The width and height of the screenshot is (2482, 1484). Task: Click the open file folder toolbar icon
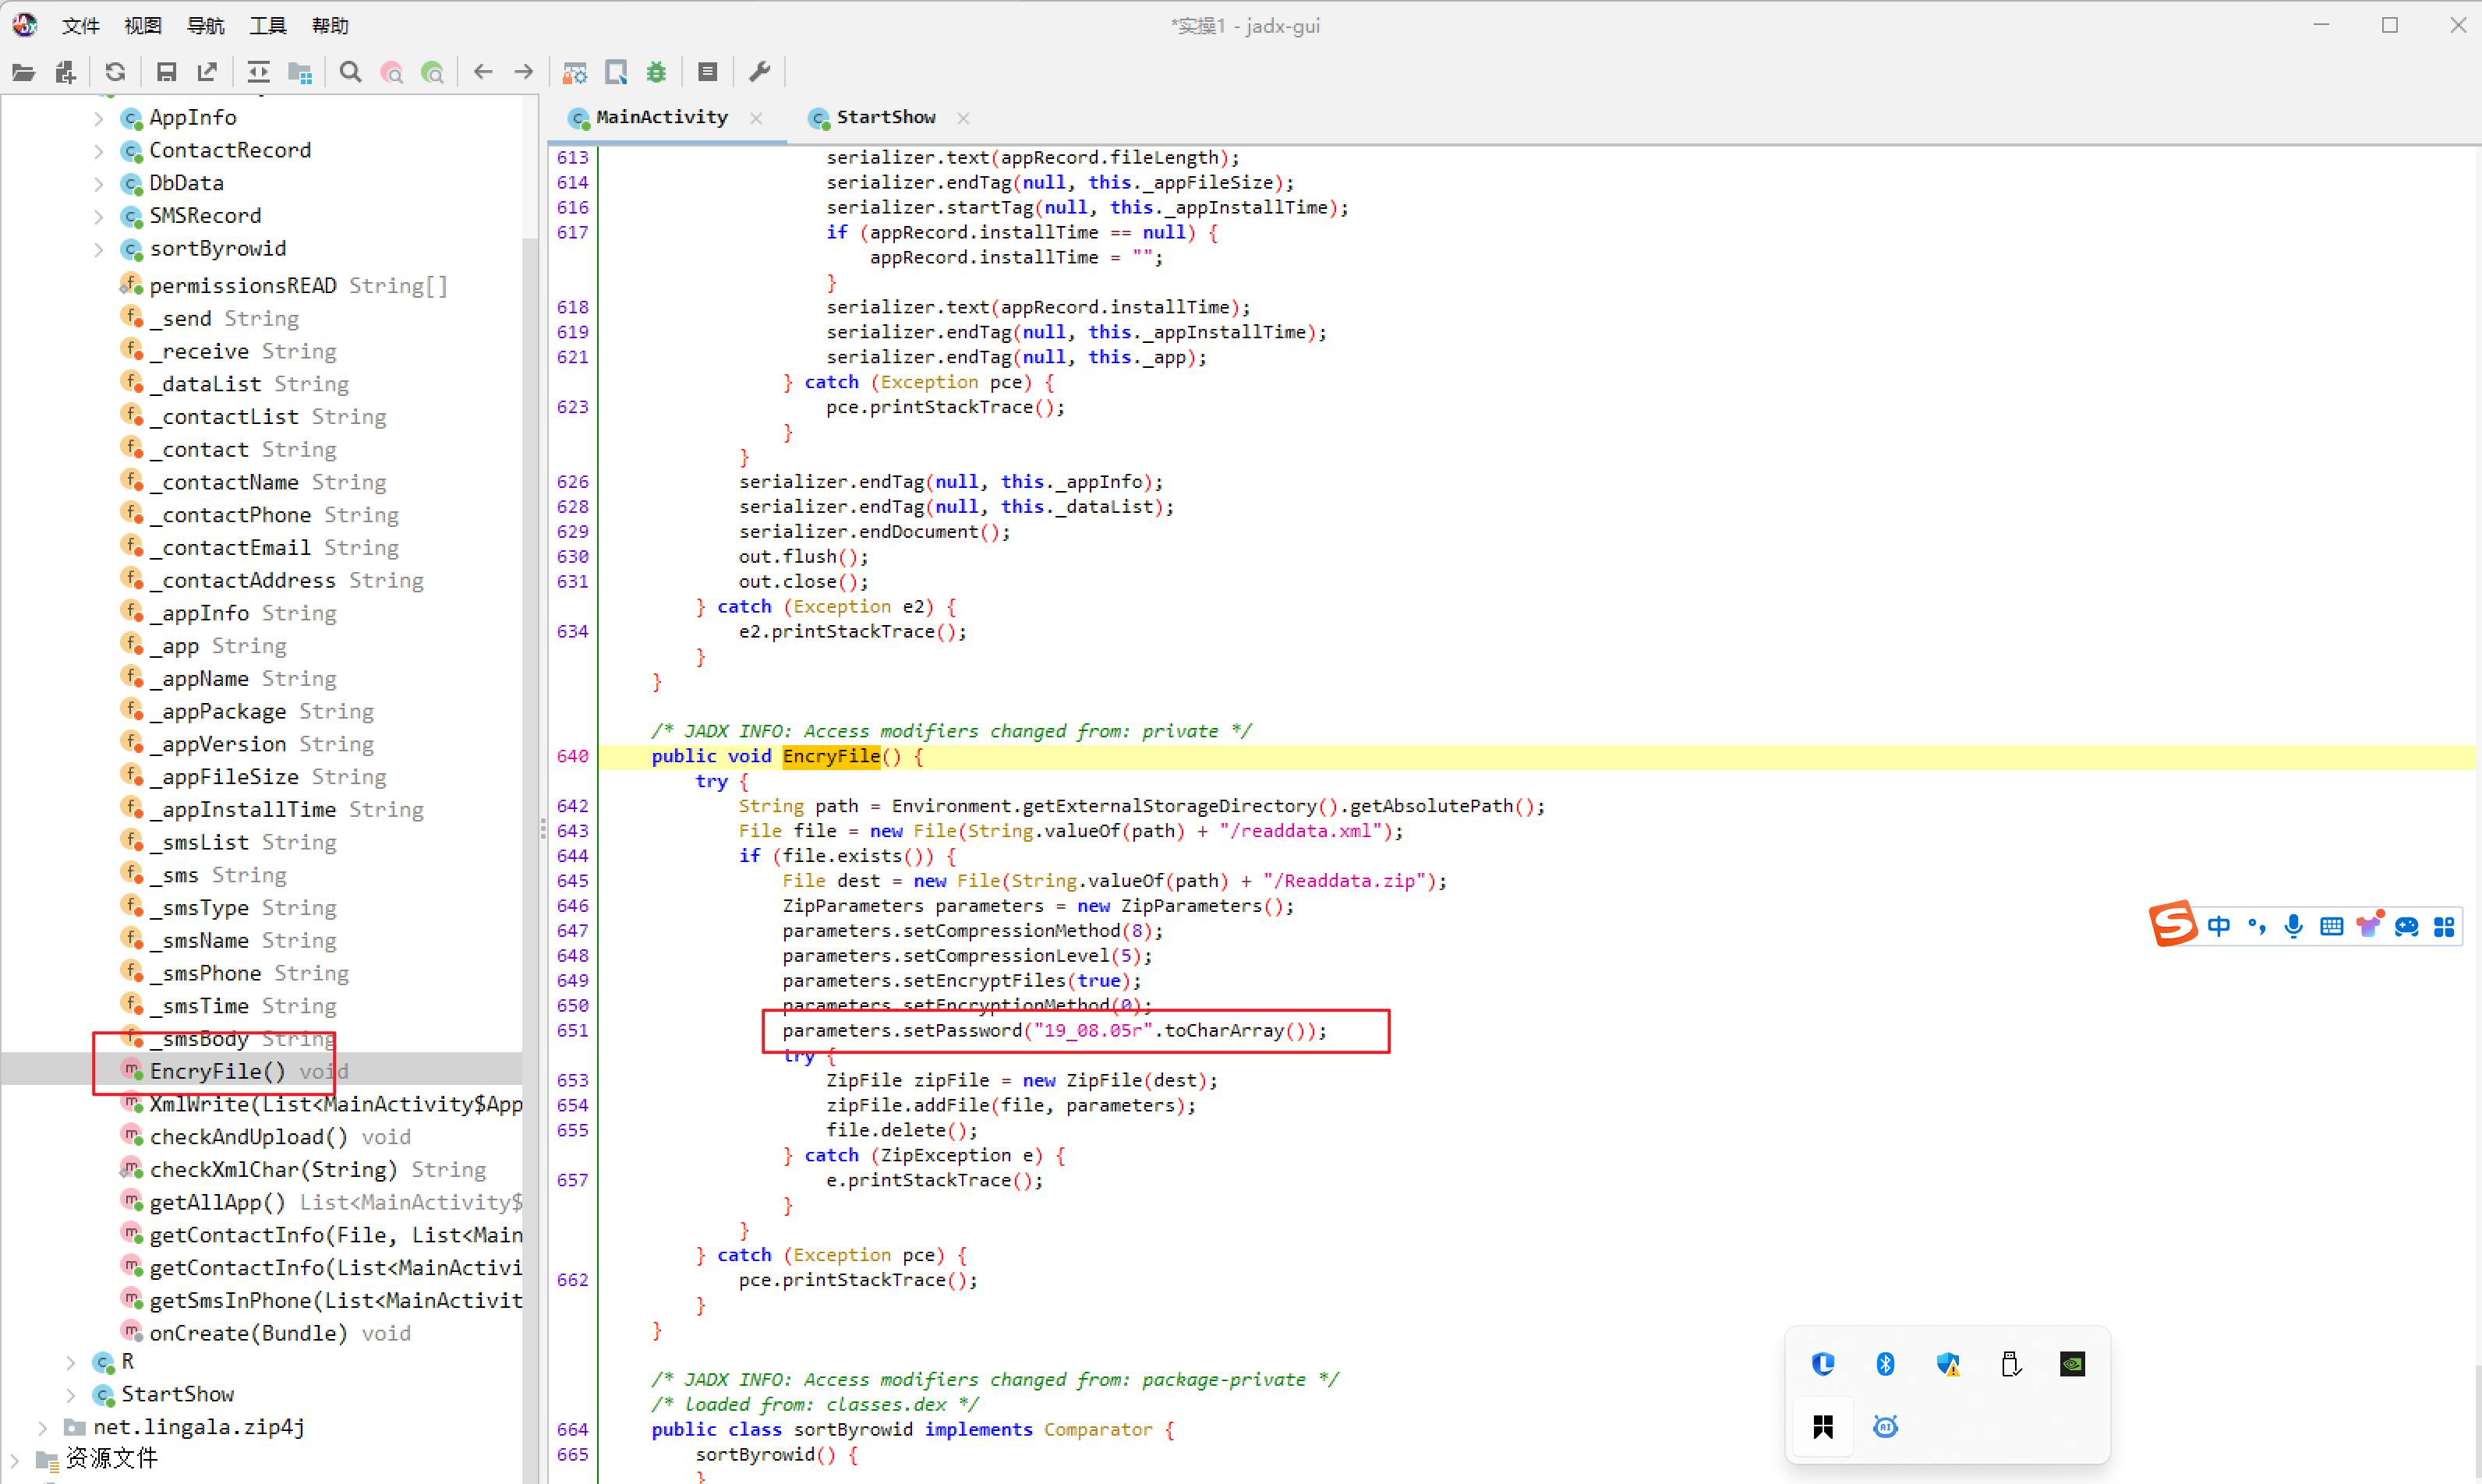[x=23, y=72]
